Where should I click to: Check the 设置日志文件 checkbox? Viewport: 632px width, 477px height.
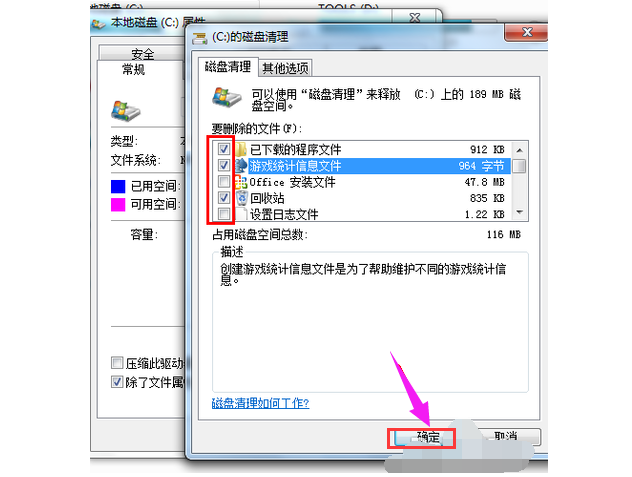pos(224,213)
